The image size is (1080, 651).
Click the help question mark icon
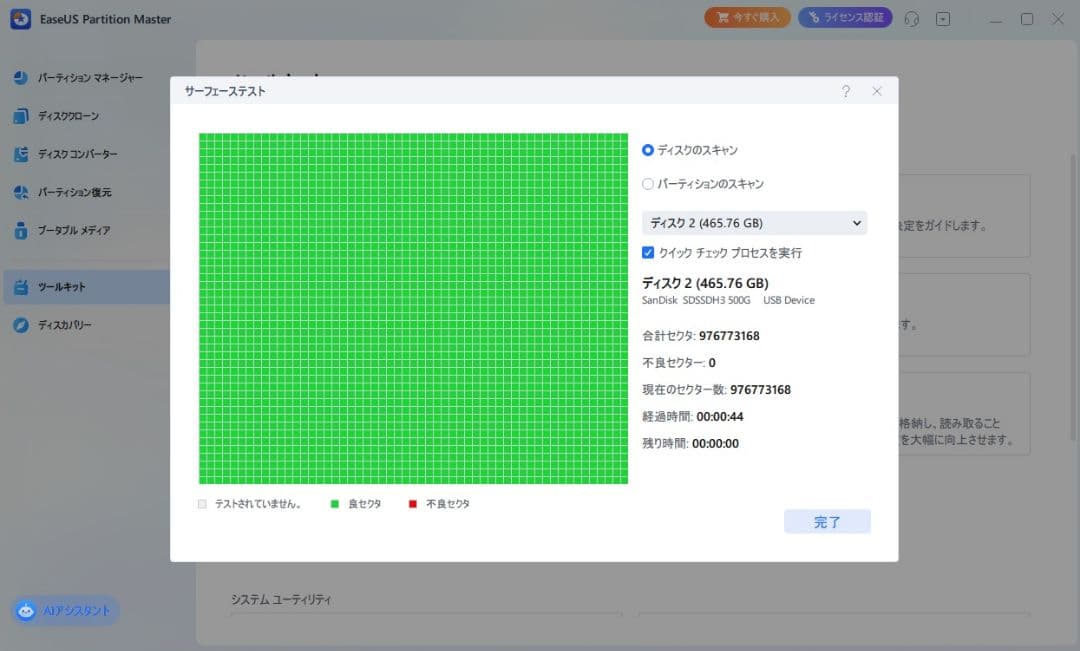click(845, 91)
